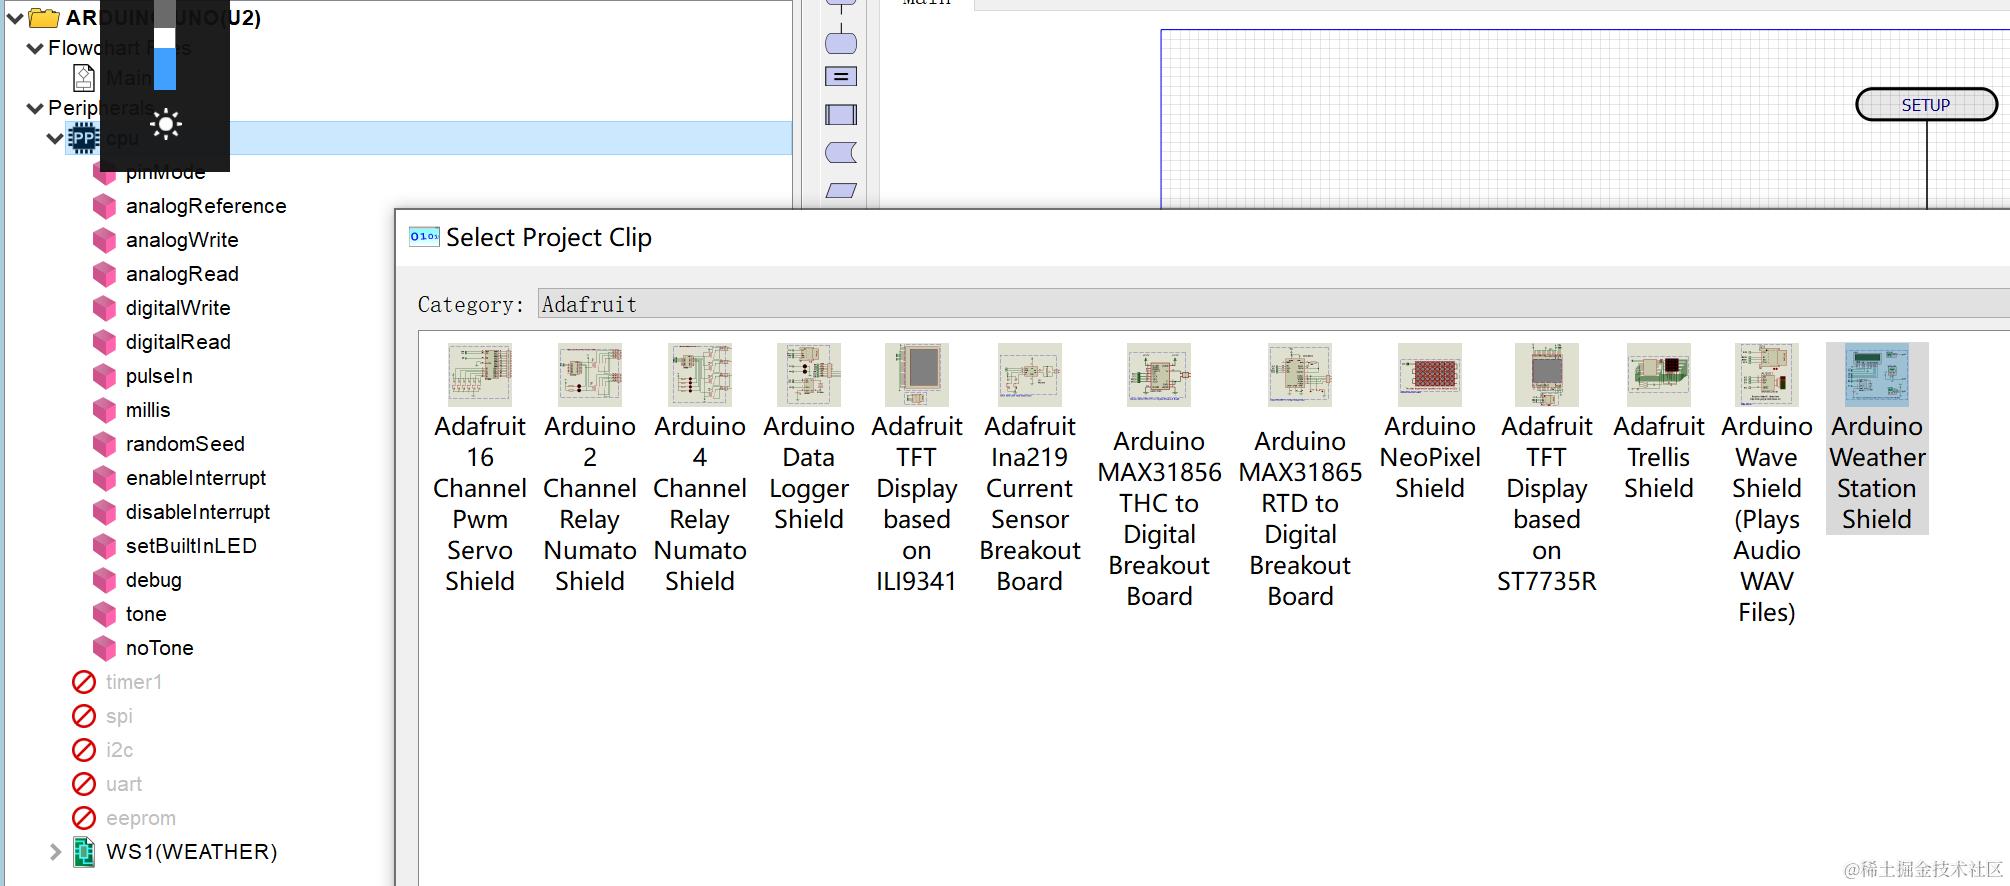
Task: Click the disabled timer1 peripheral item
Action: tap(133, 682)
